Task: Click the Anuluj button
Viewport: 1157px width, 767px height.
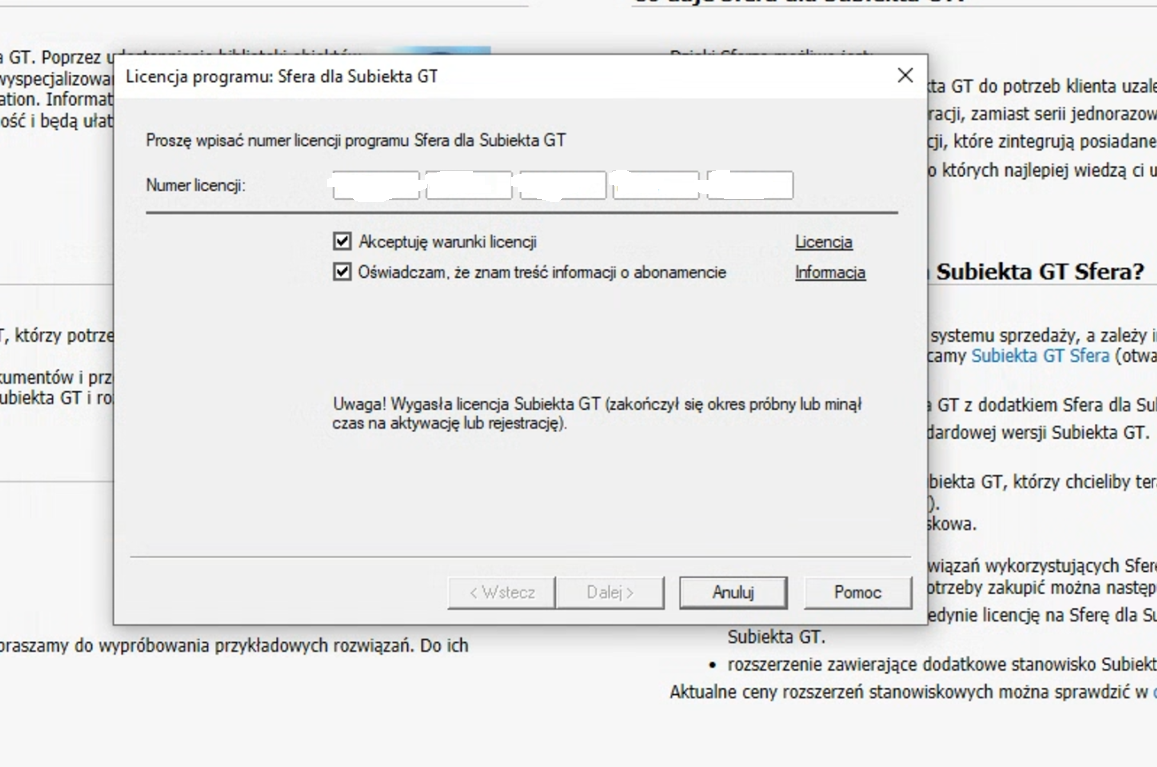Action: tap(733, 592)
